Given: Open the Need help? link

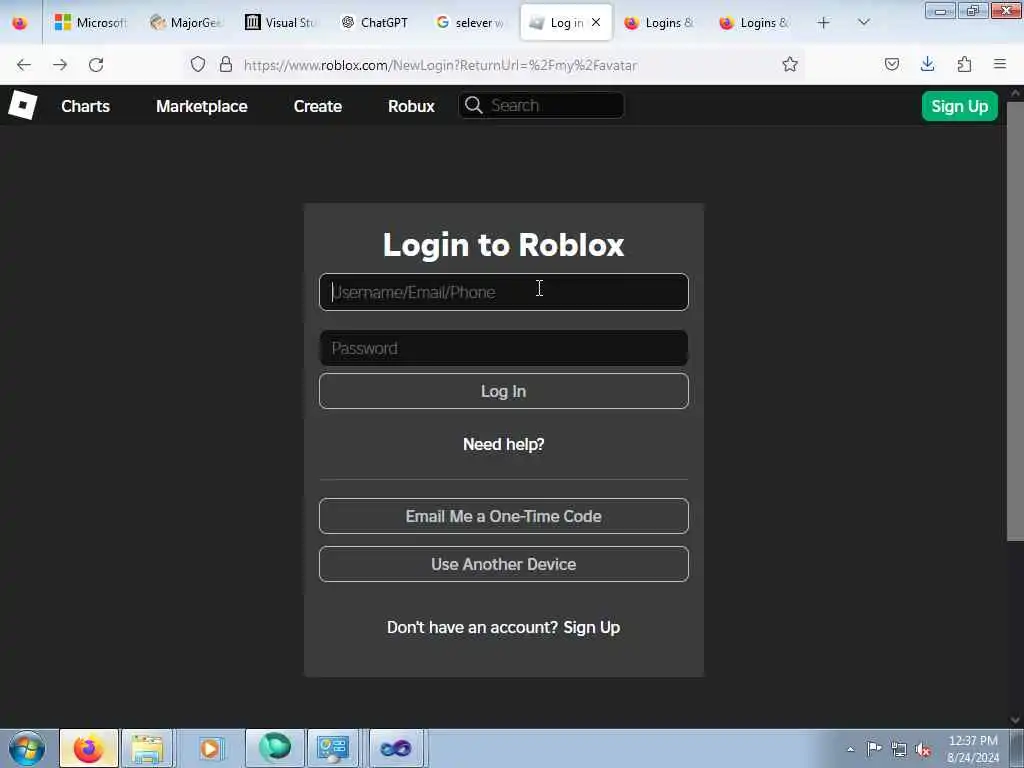Looking at the screenshot, I should click(504, 444).
